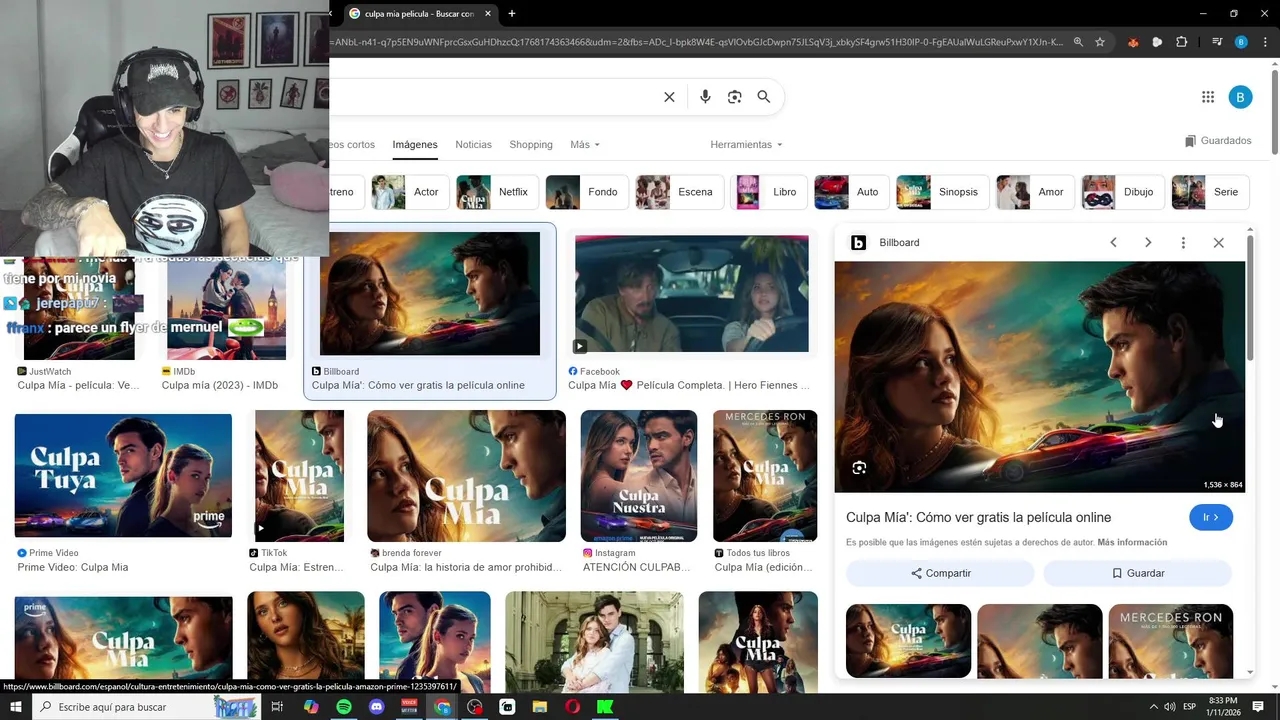Open the TikTok Culpa Mía thumbnail
The width and height of the screenshot is (1280, 720).
point(299,475)
